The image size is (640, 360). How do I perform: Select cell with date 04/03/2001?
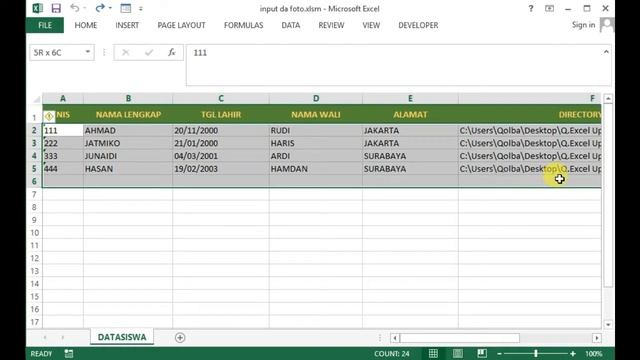[x=221, y=156]
